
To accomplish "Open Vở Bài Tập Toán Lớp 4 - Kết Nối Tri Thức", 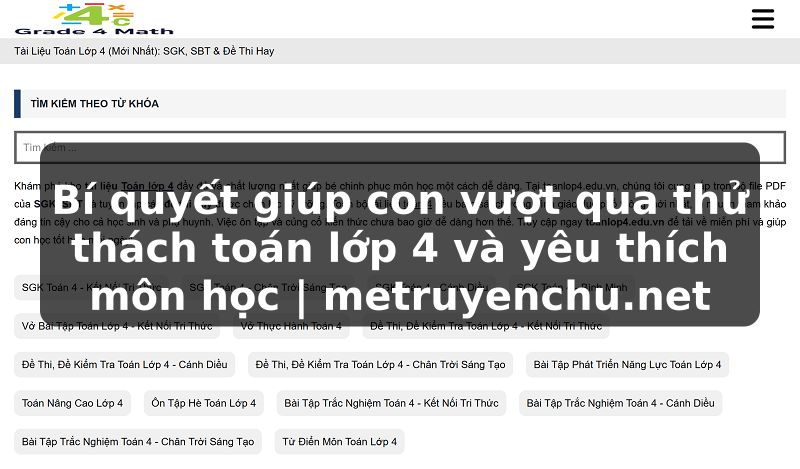I will pyautogui.click(x=117, y=326).
